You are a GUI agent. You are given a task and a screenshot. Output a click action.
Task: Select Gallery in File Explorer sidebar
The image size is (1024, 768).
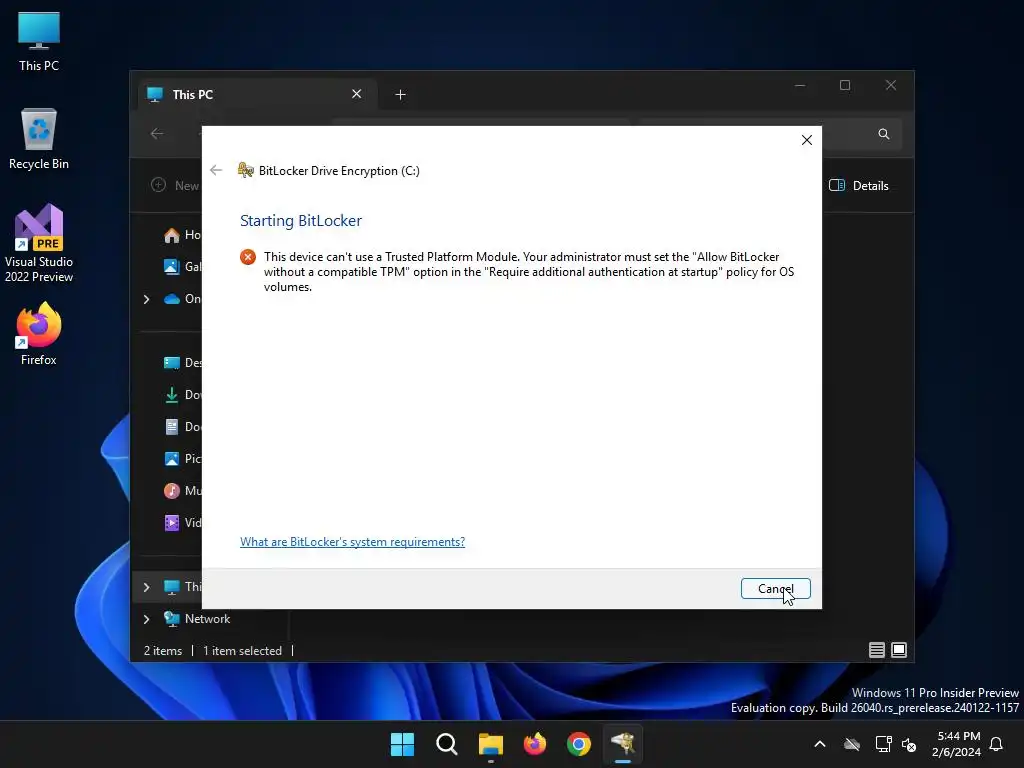coord(182,266)
